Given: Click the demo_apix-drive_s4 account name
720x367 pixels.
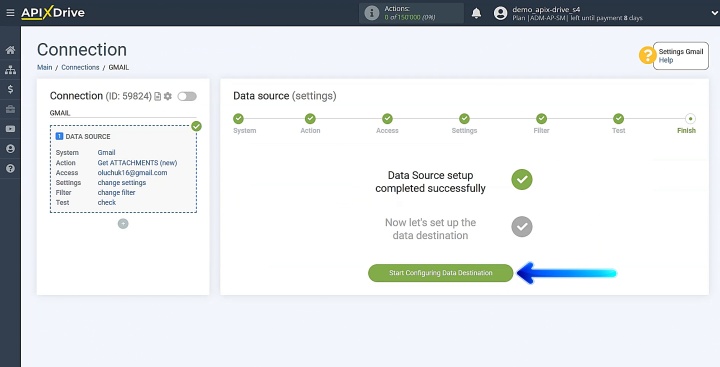Looking at the screenshot, I should click(x=546, y=9).
